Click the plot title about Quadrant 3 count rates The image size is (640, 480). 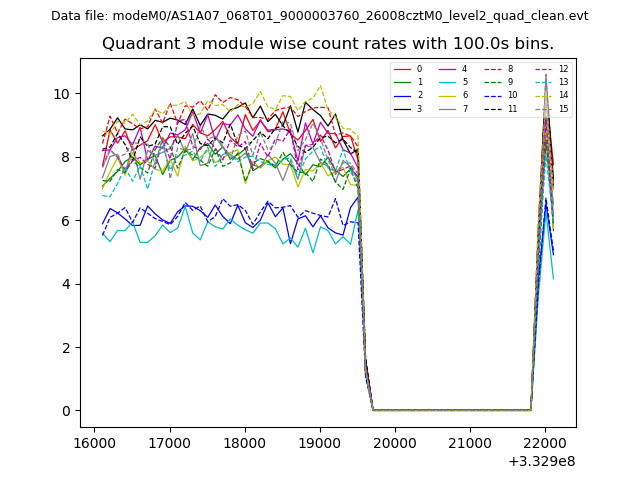click(328, 44)
